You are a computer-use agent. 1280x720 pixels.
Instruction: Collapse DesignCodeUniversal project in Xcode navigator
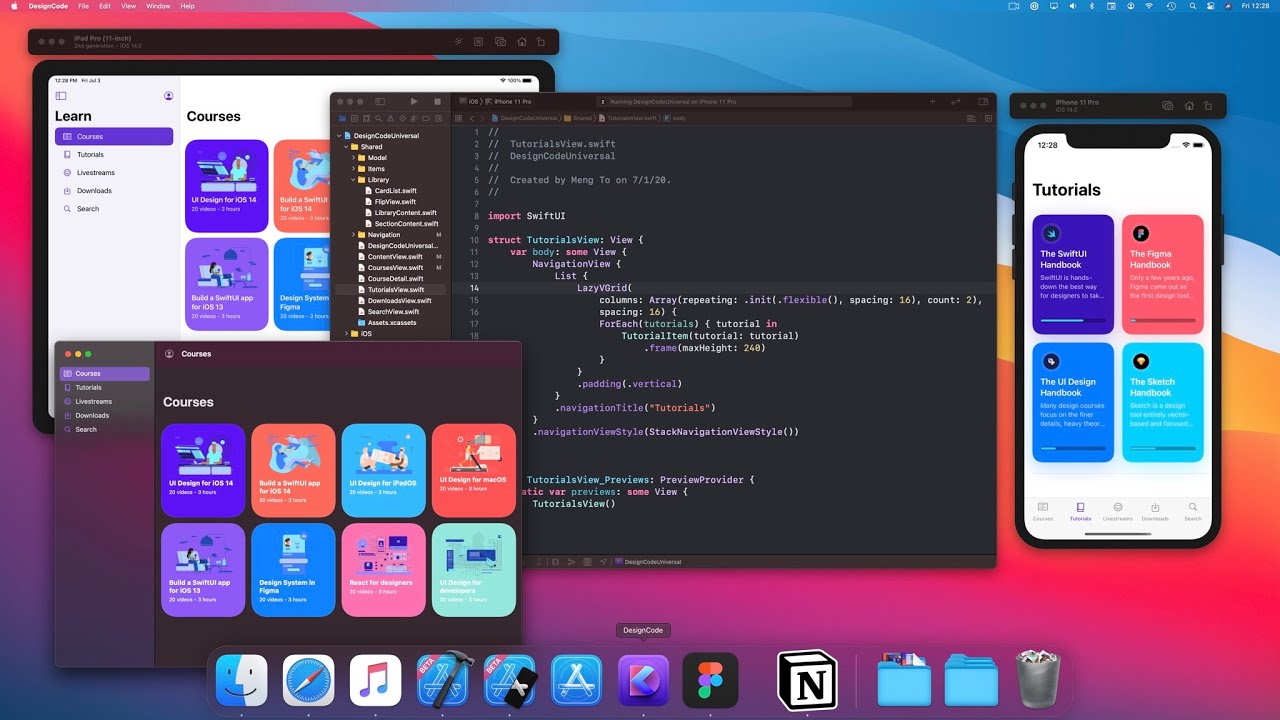(339, 135)
